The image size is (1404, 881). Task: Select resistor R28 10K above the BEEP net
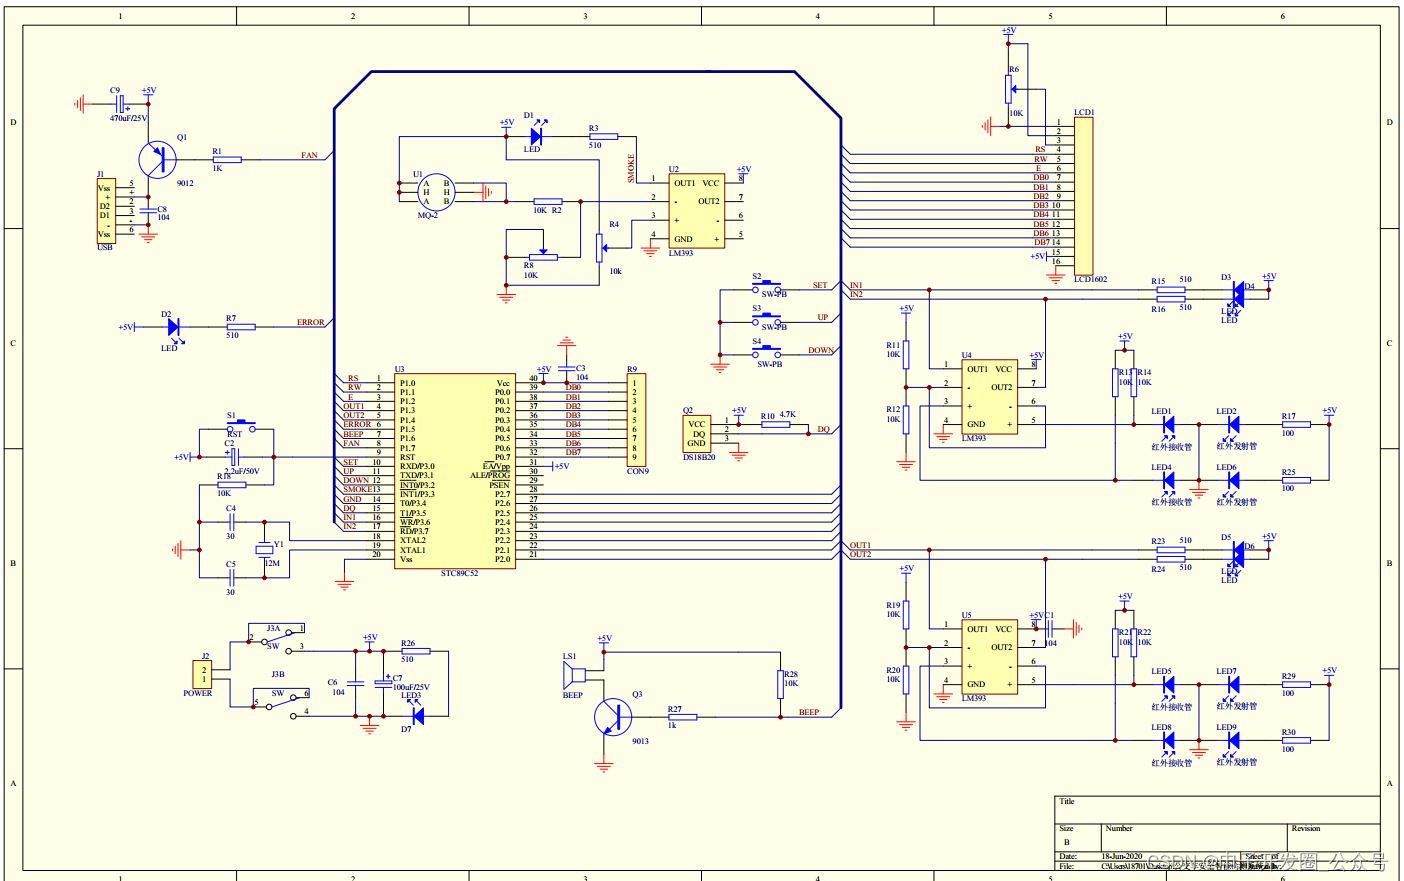tap(780, 685)
